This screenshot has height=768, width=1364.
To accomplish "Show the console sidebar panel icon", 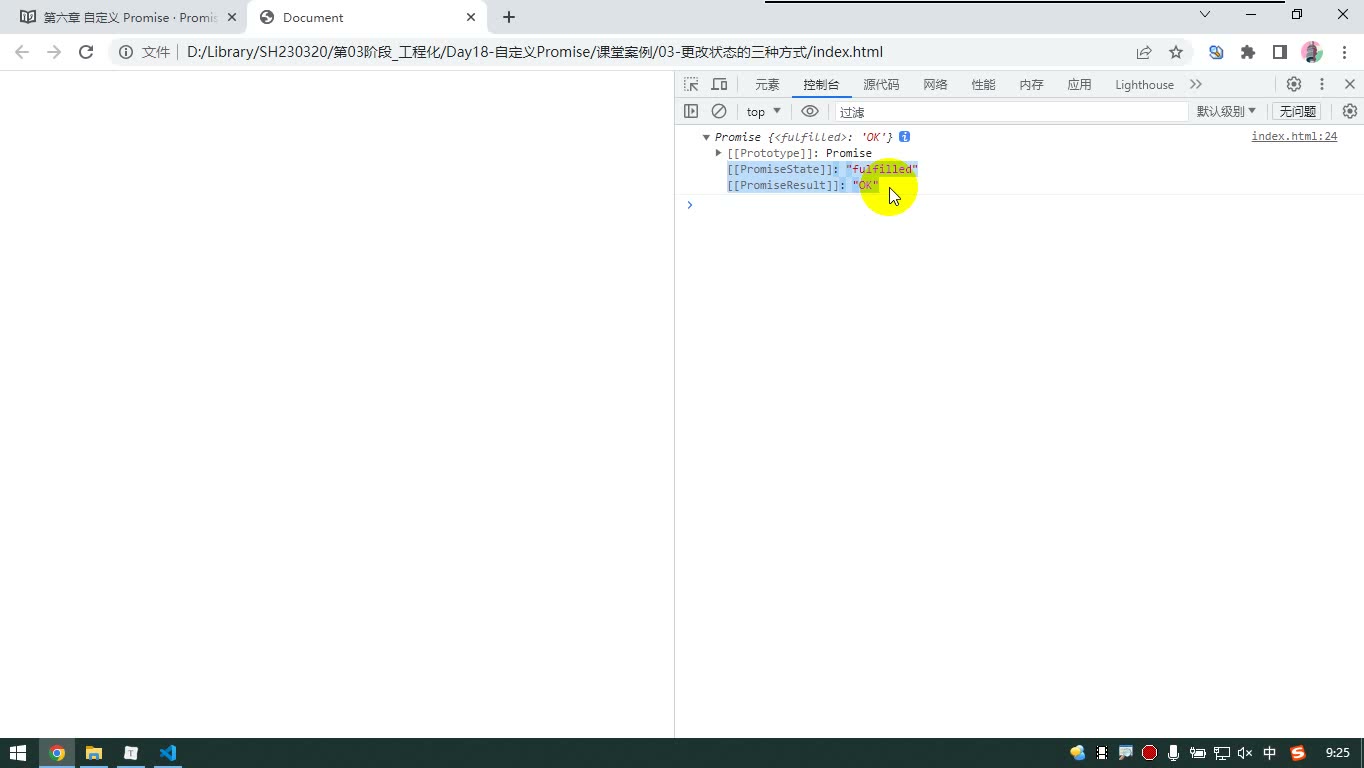I will pyautogui.click(x=691, y=111).
